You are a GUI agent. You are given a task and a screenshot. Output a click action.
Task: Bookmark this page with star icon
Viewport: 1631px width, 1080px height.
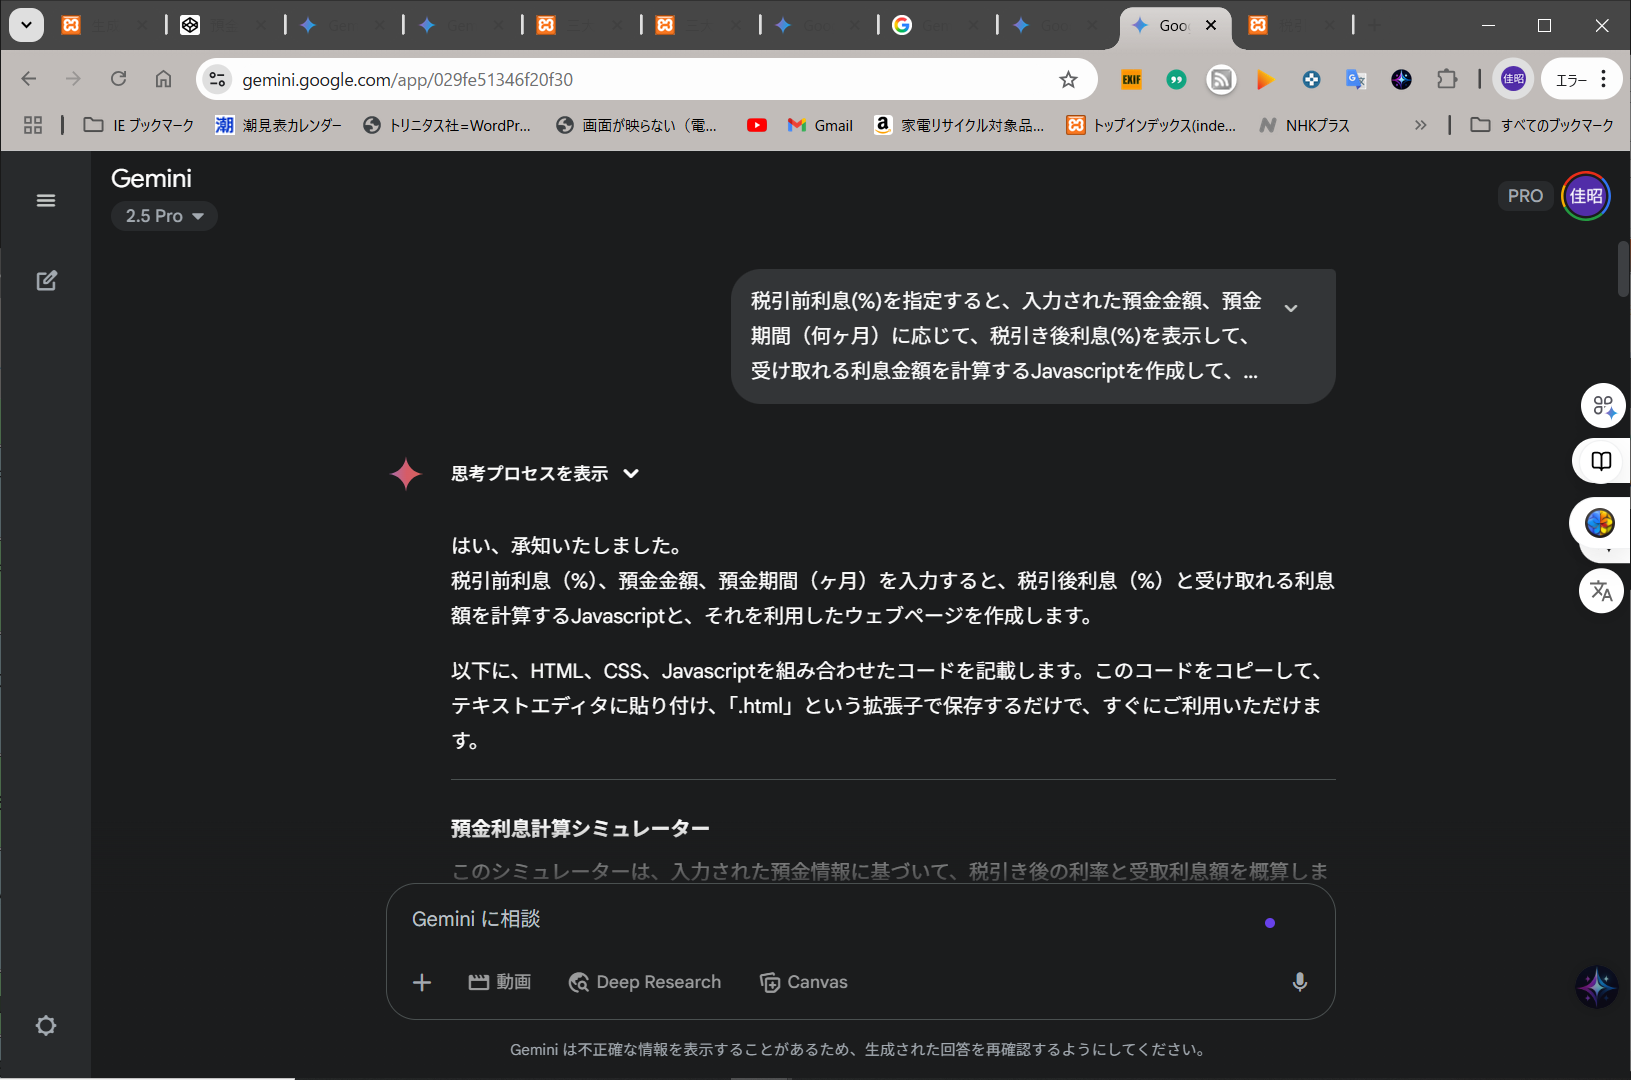click(x=1068, y=79)
